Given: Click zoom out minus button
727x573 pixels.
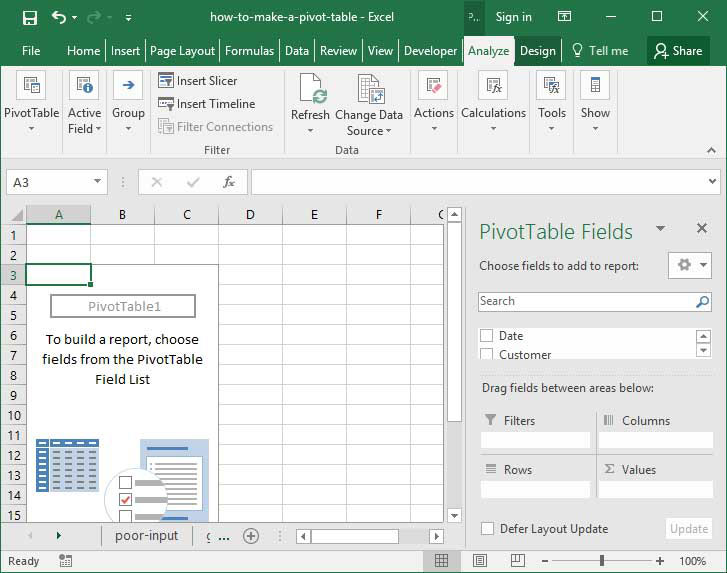Looking at the screenshot, I should point(545,561).
